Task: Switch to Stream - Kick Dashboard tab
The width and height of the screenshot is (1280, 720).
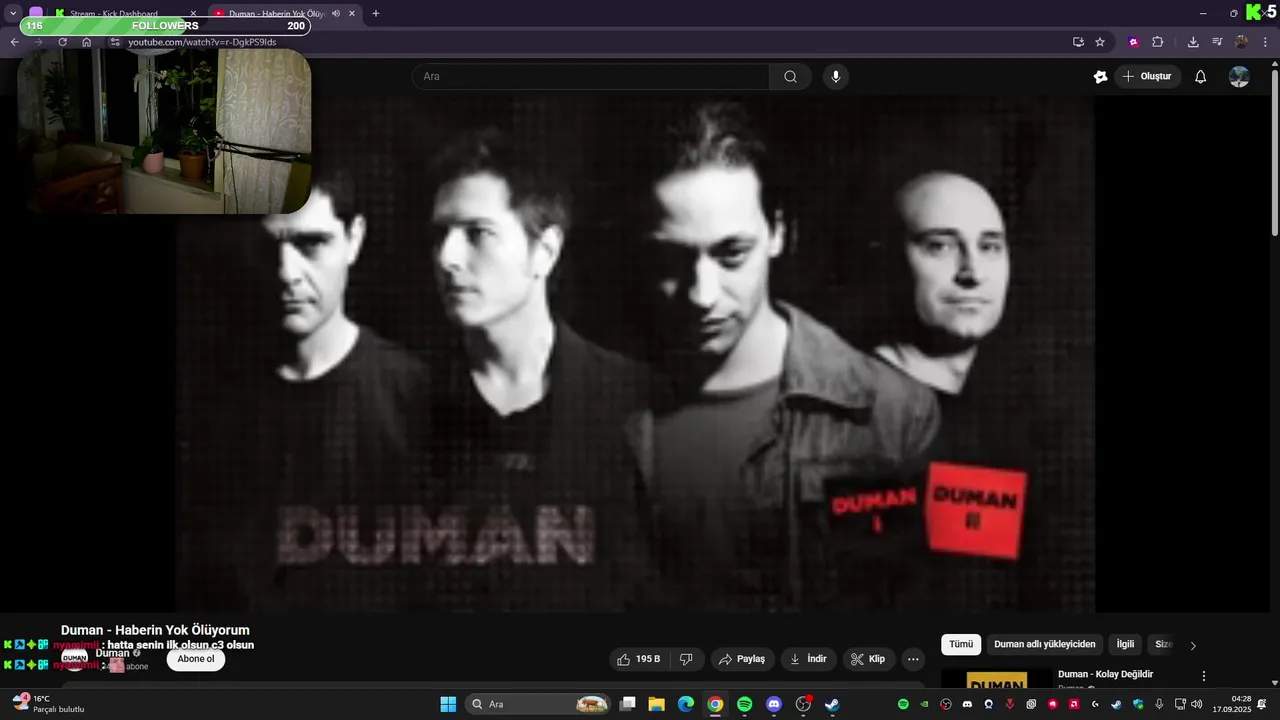Action: click(113, 14)
